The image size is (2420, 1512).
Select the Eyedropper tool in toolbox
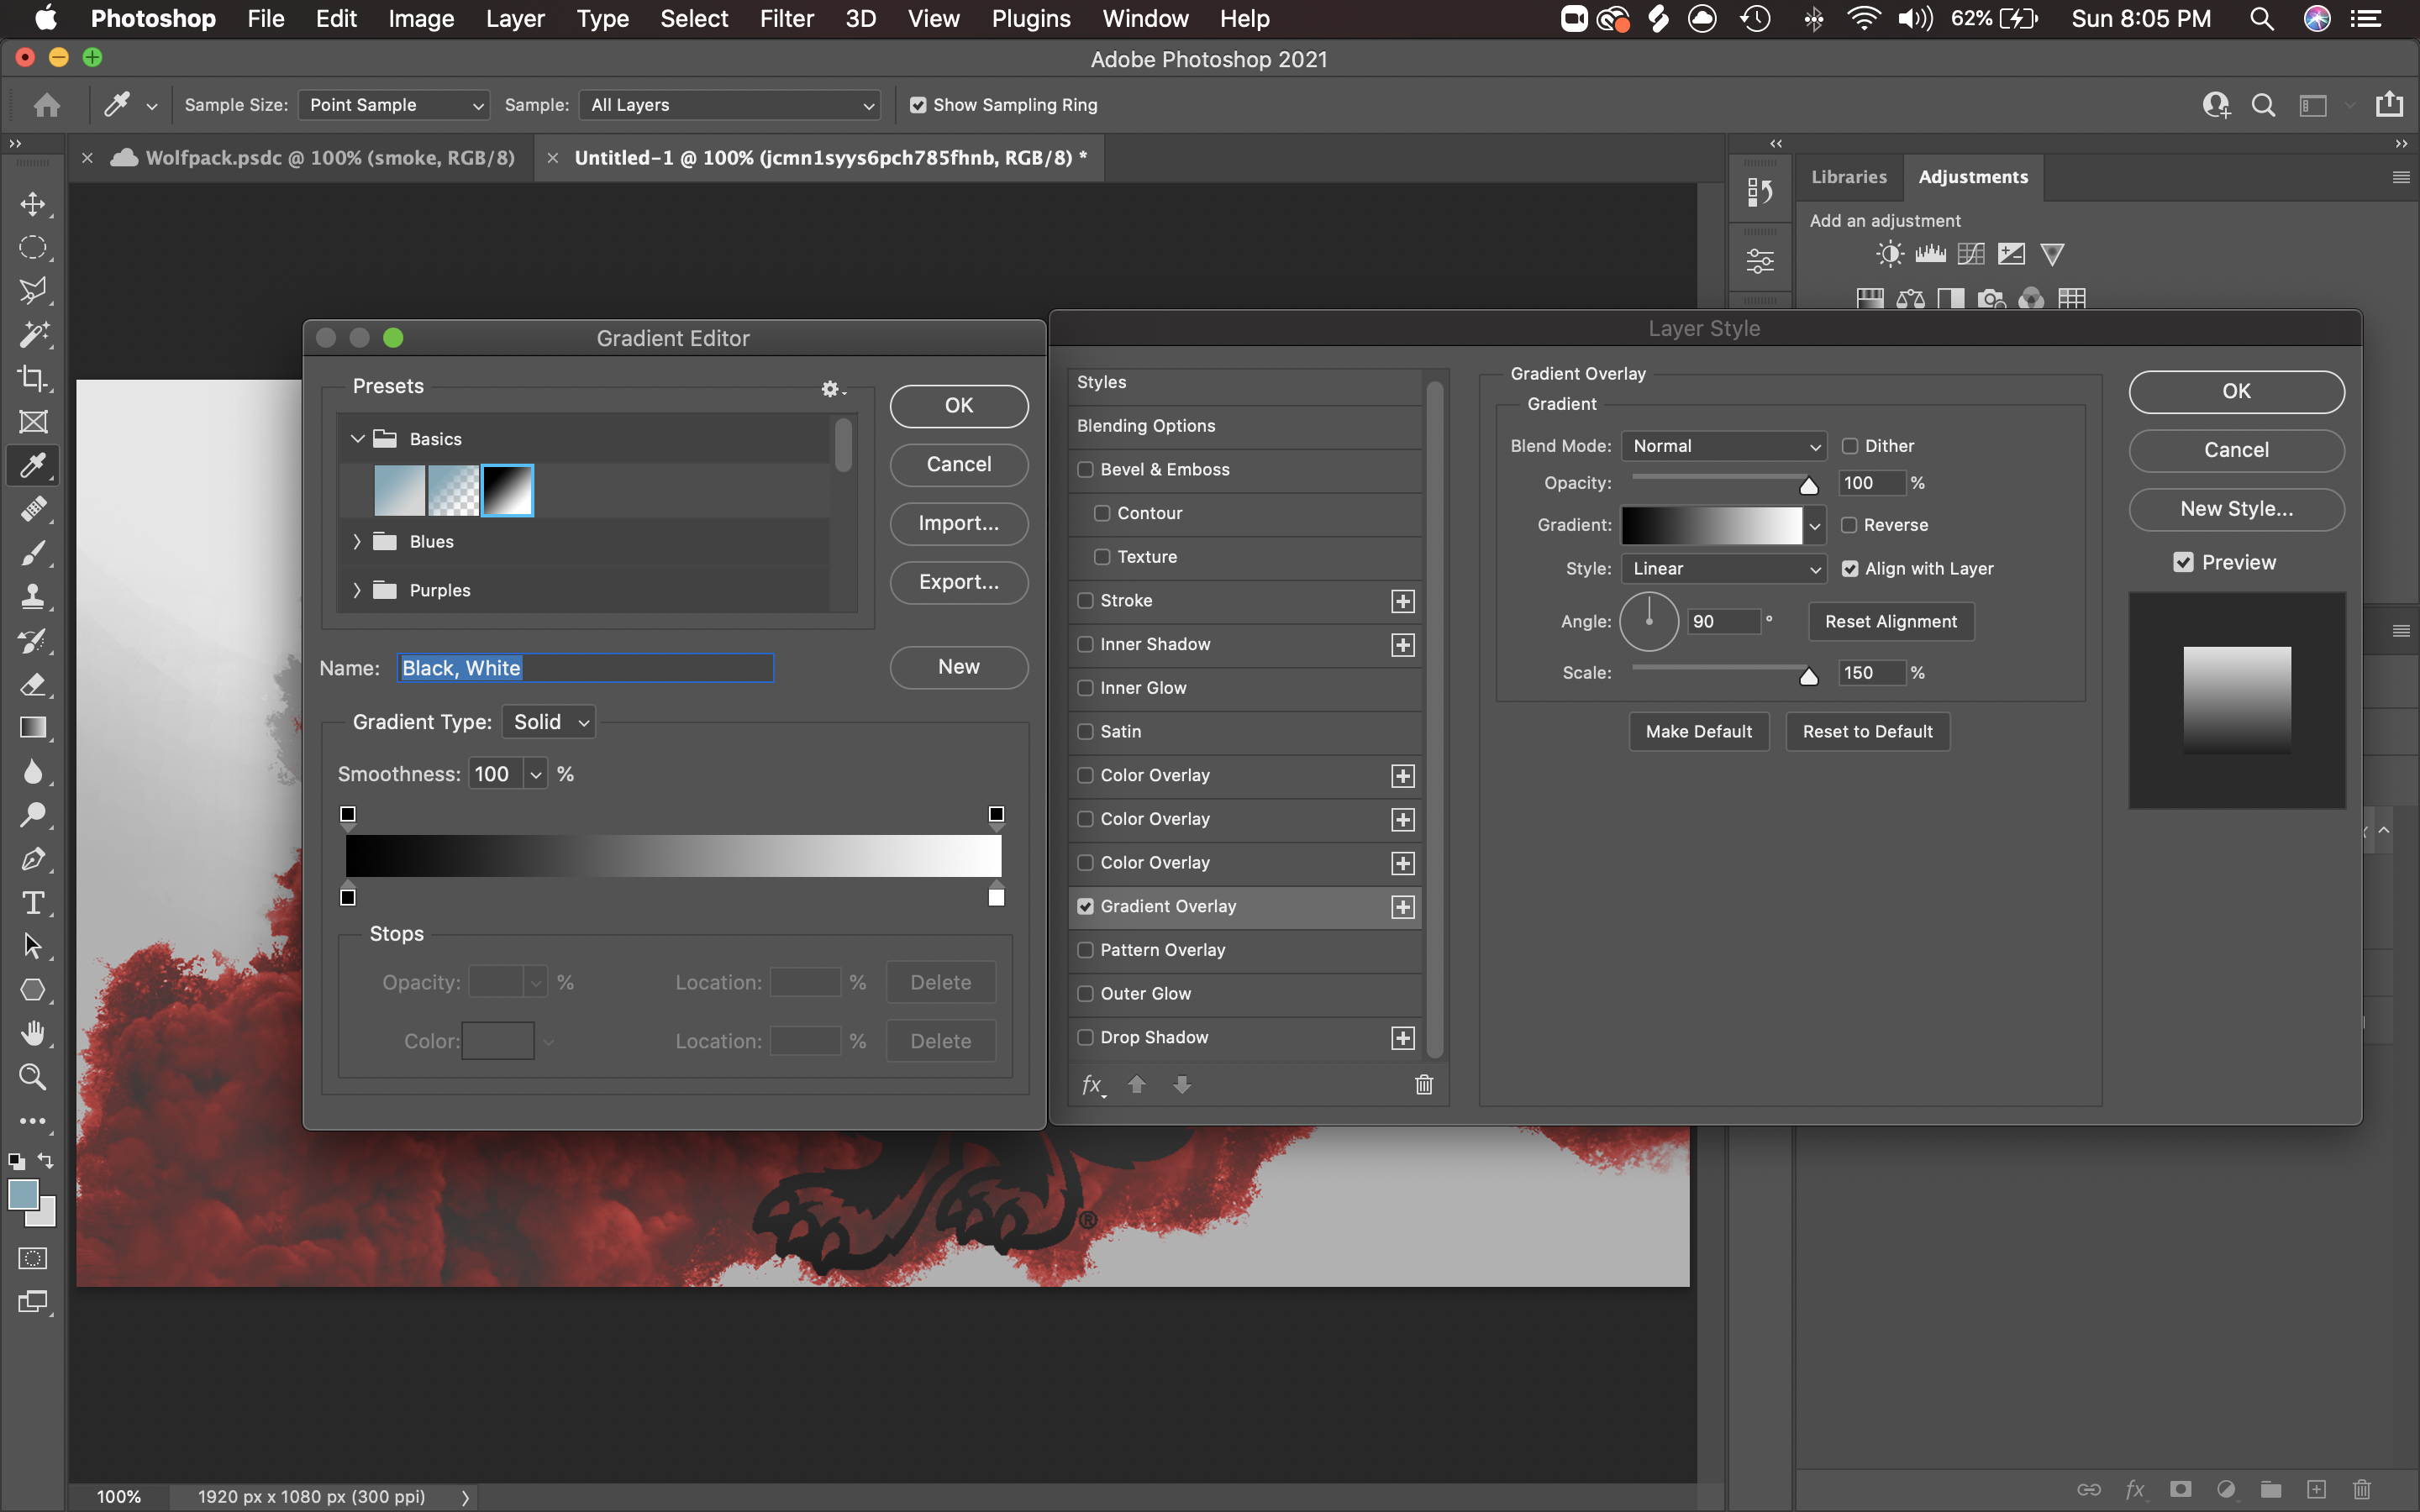(33, 465)
